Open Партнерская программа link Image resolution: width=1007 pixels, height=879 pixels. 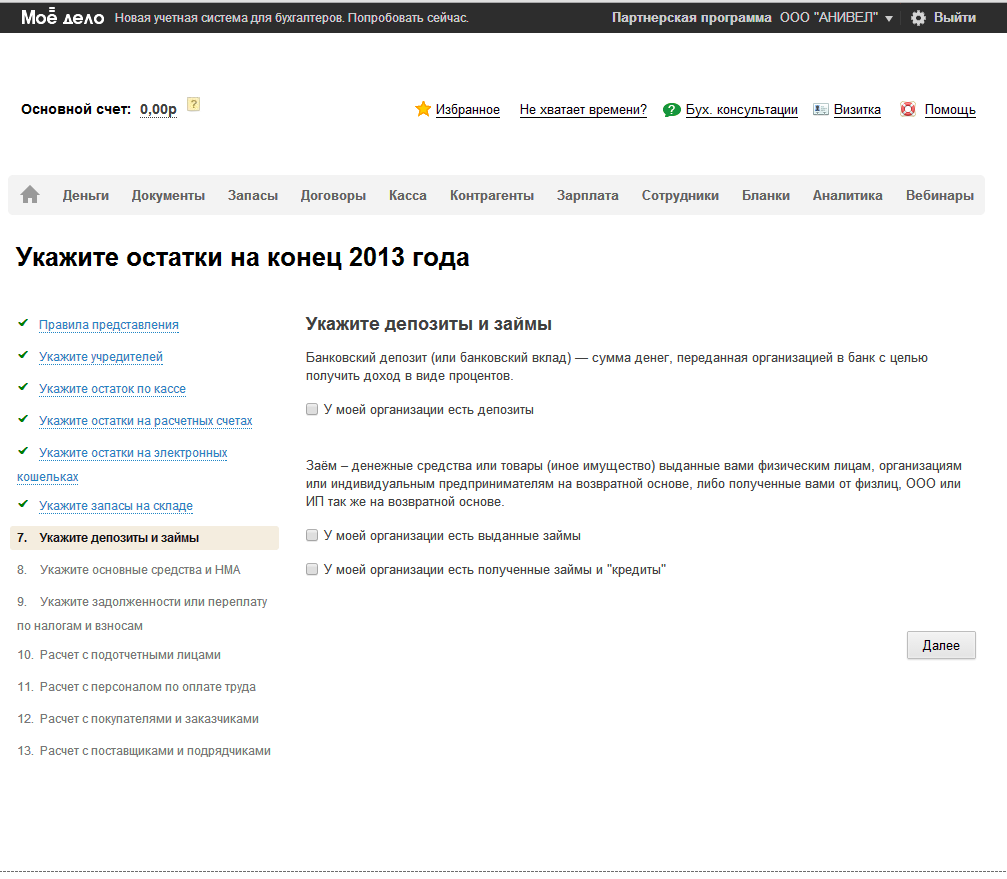(x=692, y=18)
